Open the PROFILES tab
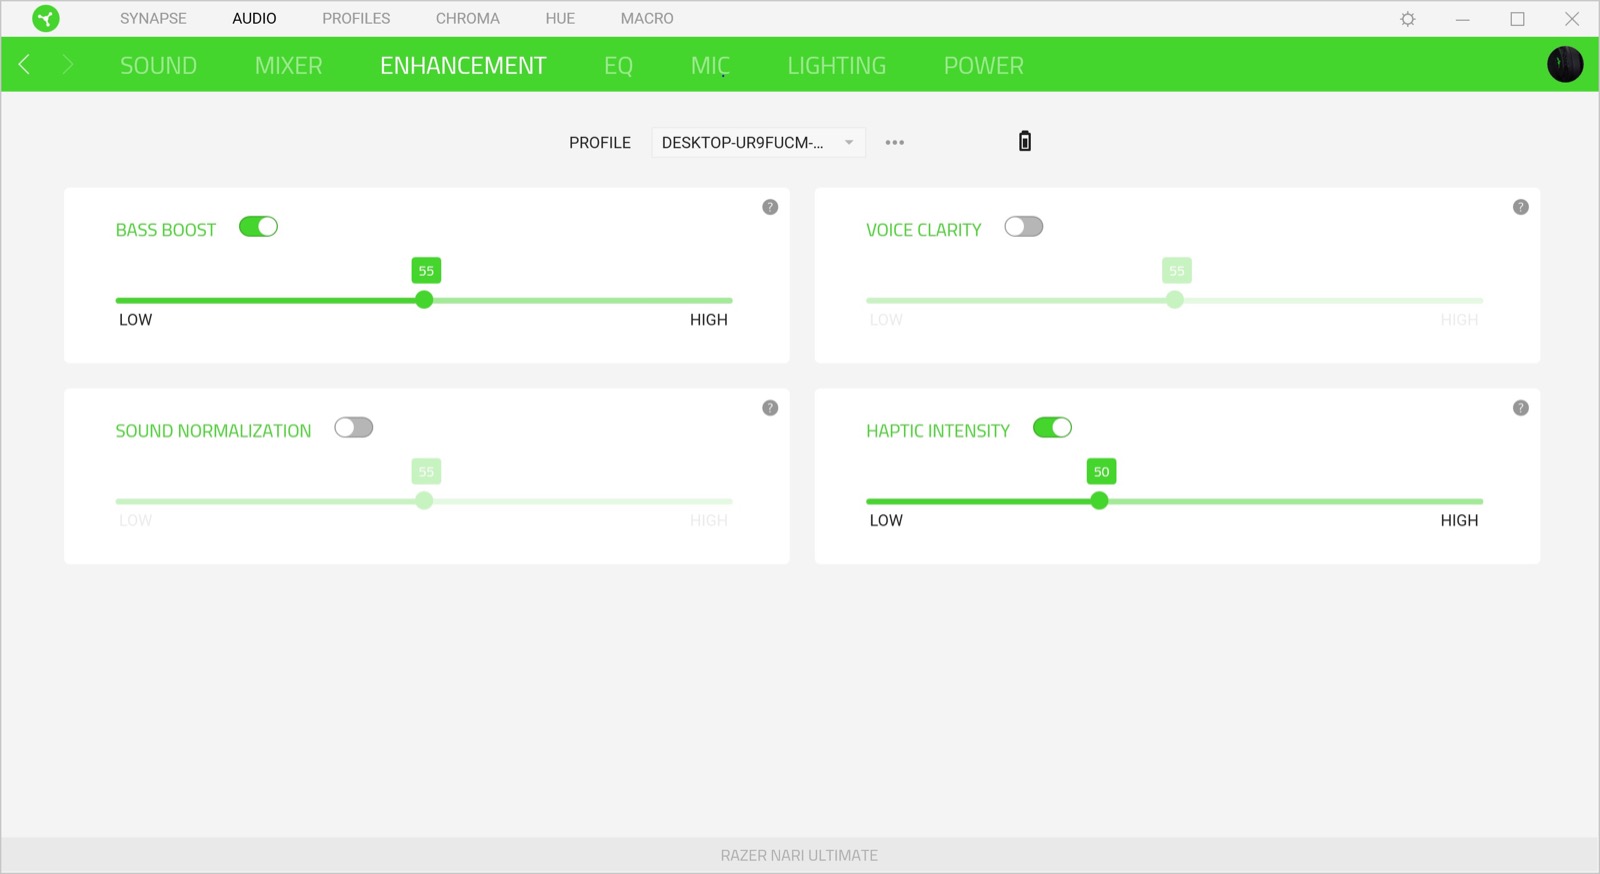 click(356, 18)
